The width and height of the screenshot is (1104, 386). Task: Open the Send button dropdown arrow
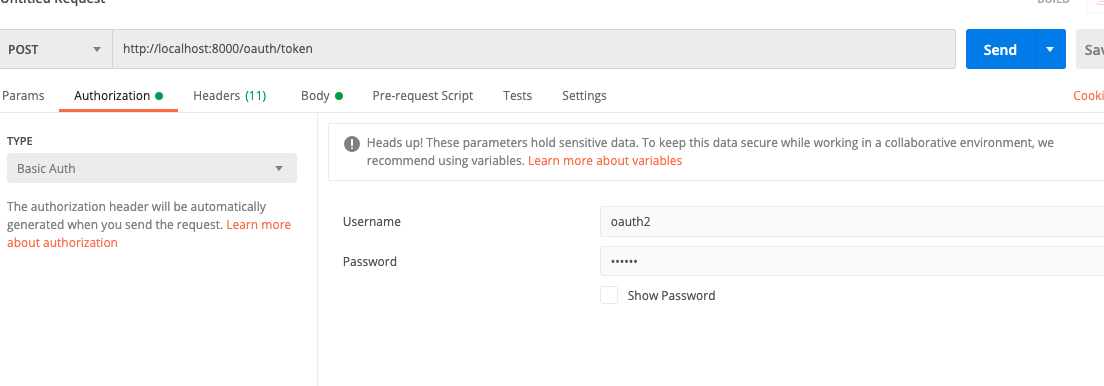(x=1050, y=49)
